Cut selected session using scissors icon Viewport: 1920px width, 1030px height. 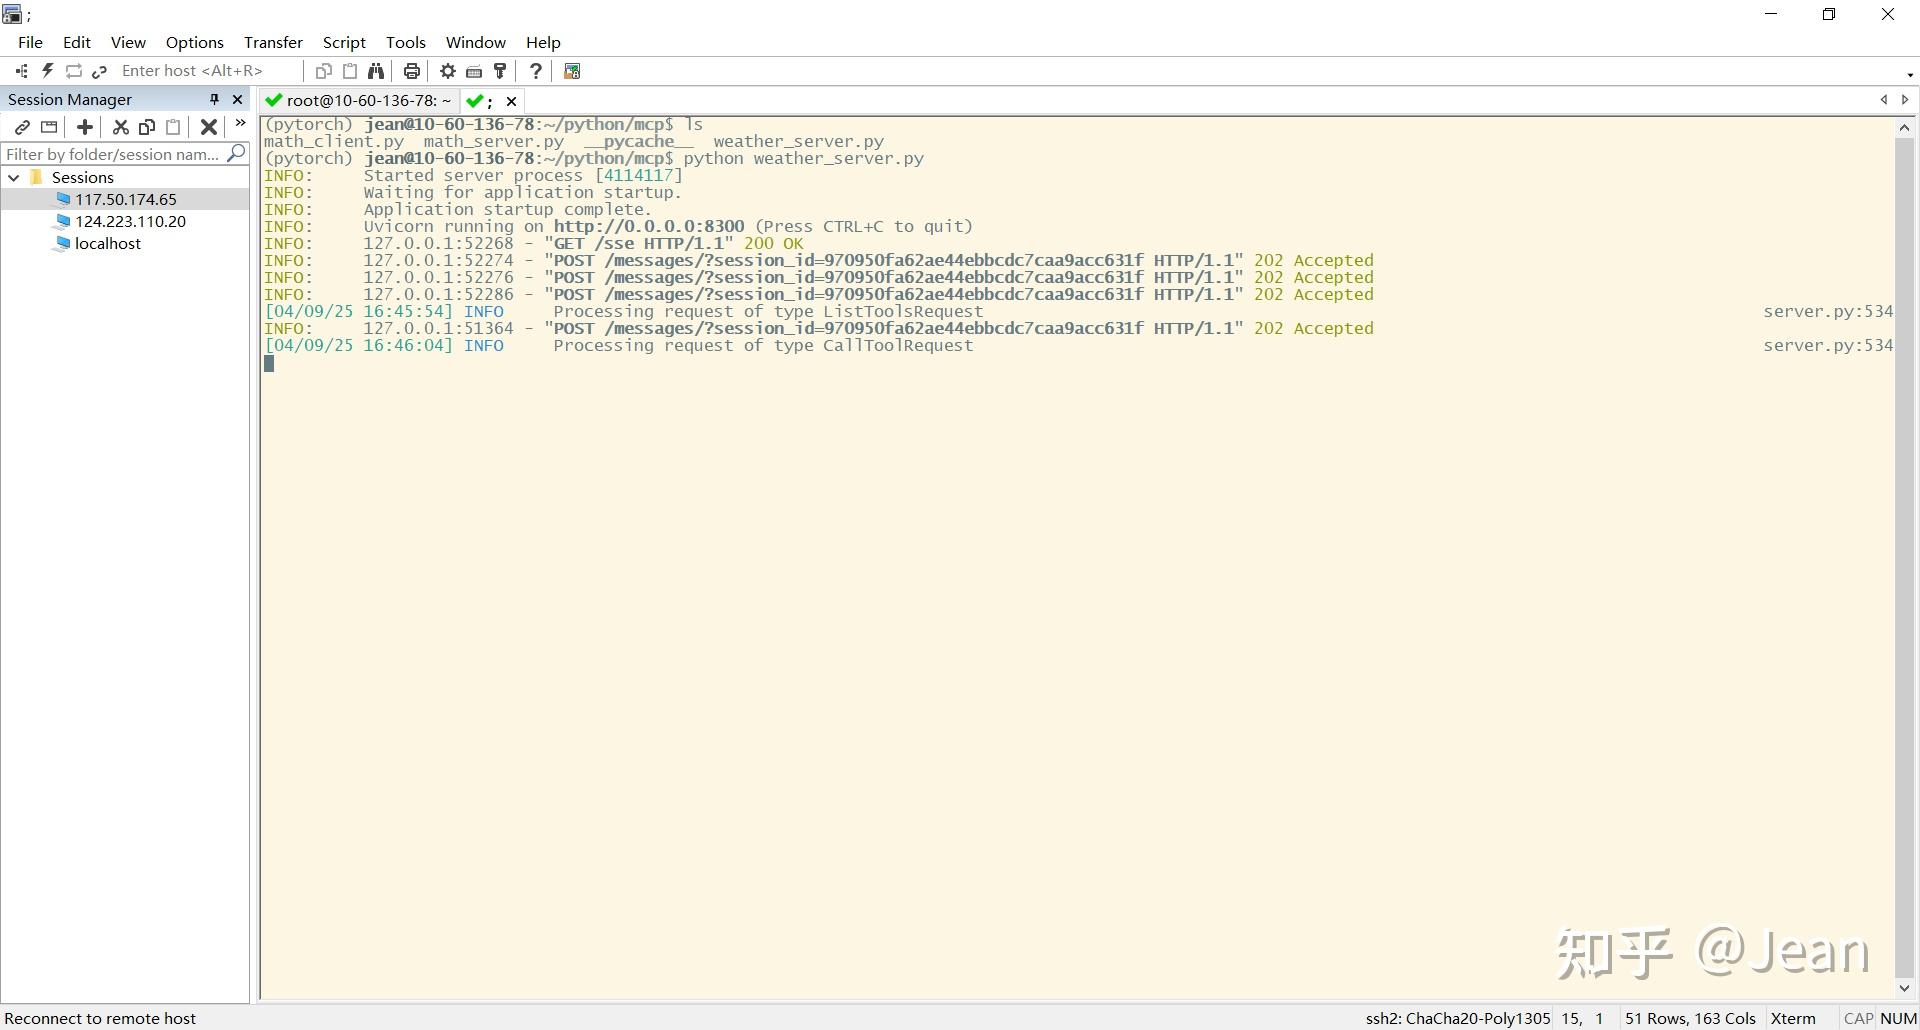click(119, 127)
